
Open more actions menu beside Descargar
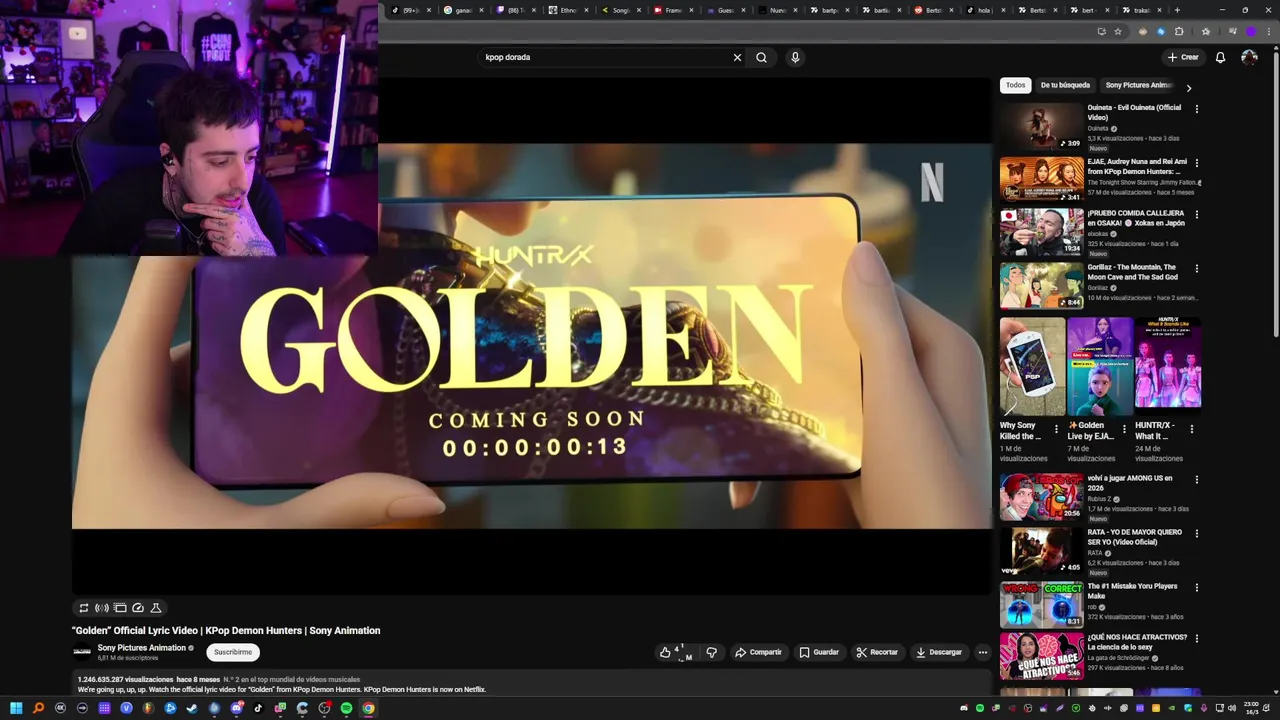(982, 652)
